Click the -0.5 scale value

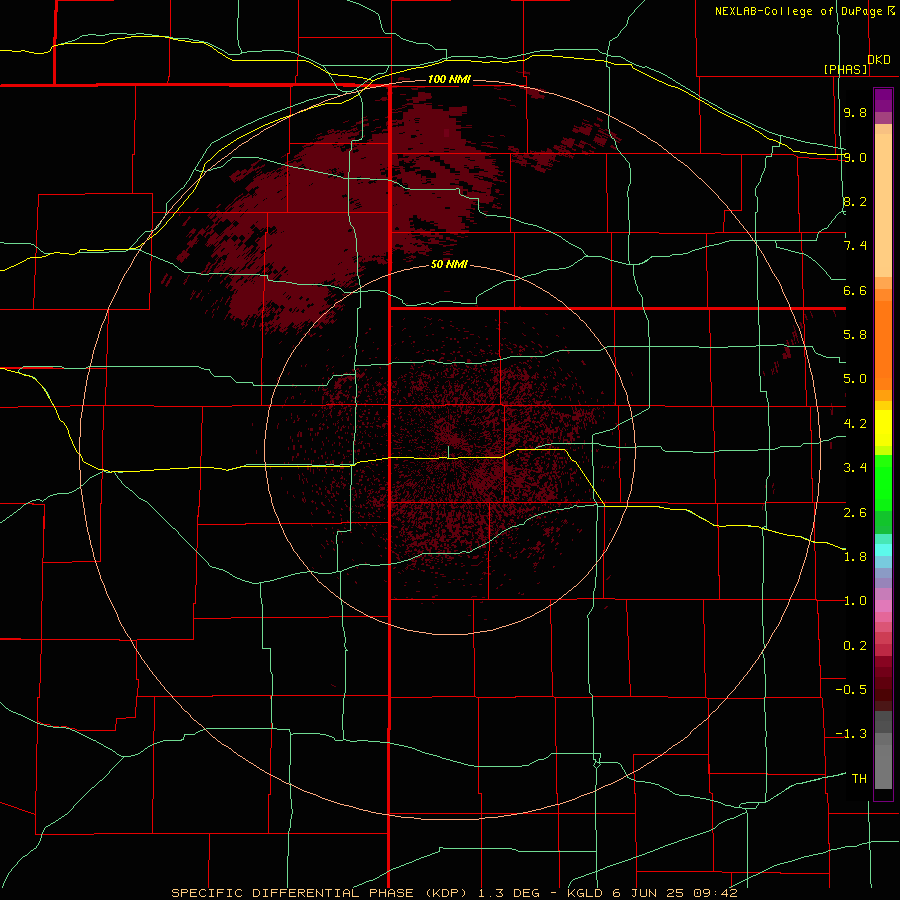(x=851, y=690)
